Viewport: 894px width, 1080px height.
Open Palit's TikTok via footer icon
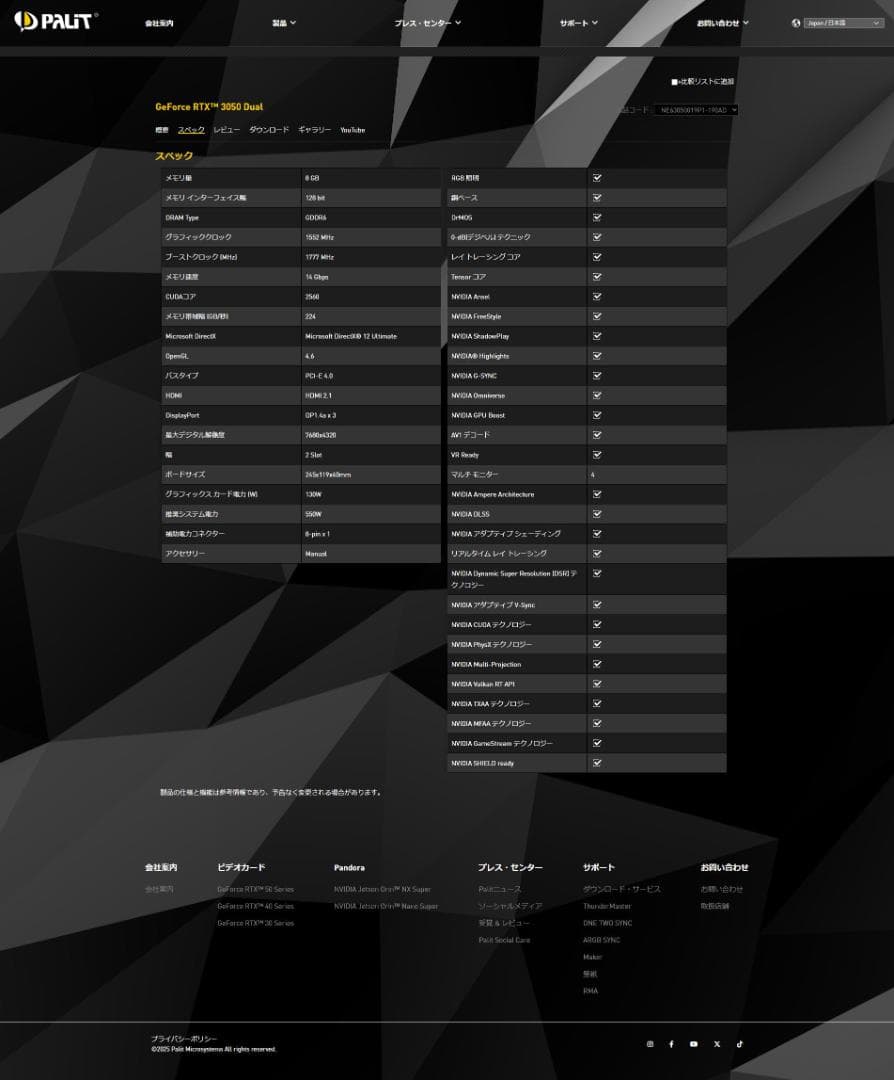point(740,1043)
